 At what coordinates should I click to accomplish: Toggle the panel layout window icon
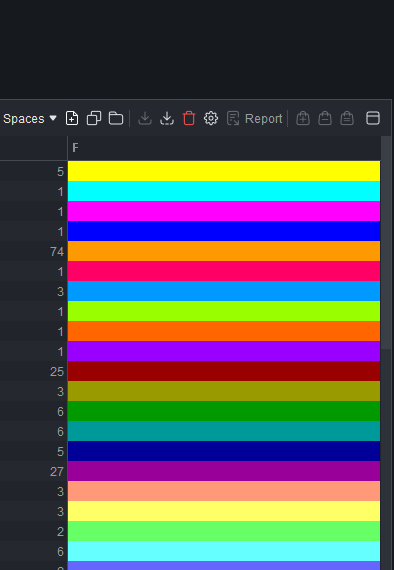(373, 119)
